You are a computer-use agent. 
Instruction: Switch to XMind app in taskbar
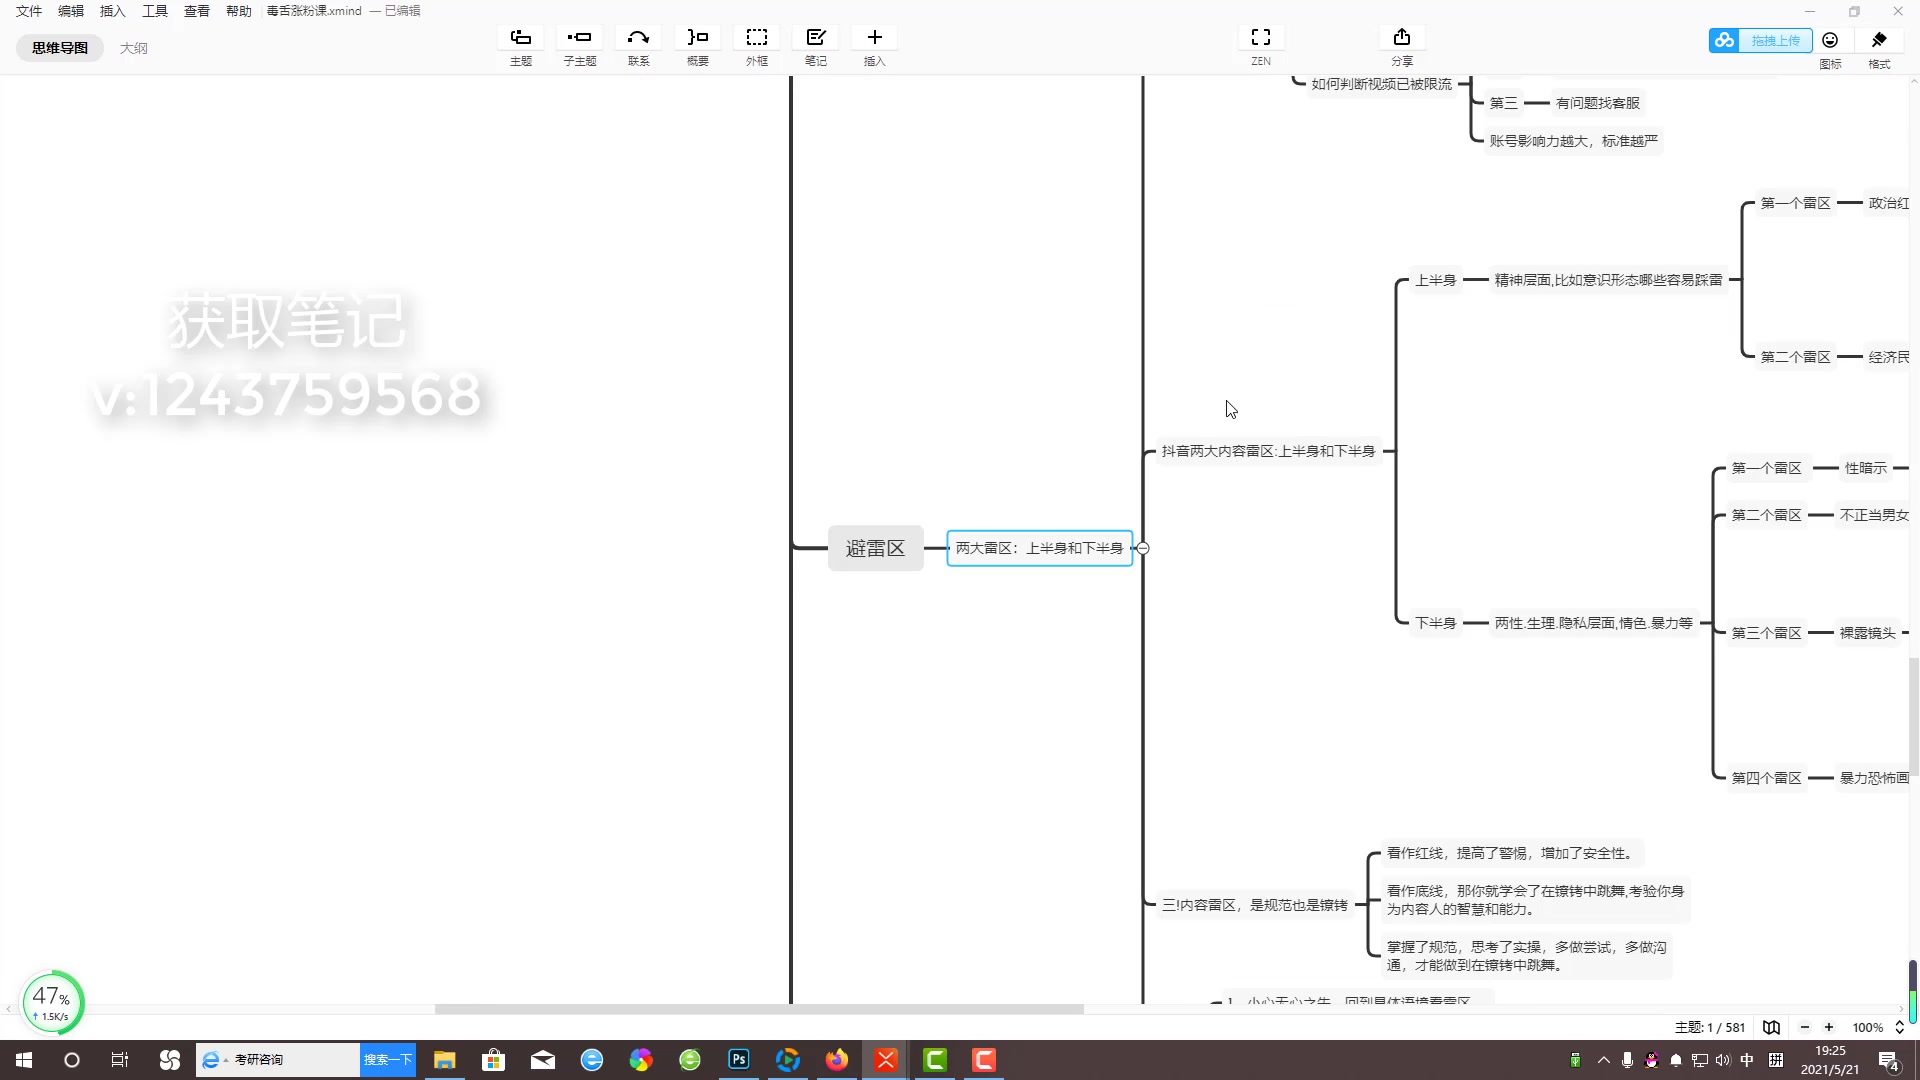click(x=886, y=1060)
